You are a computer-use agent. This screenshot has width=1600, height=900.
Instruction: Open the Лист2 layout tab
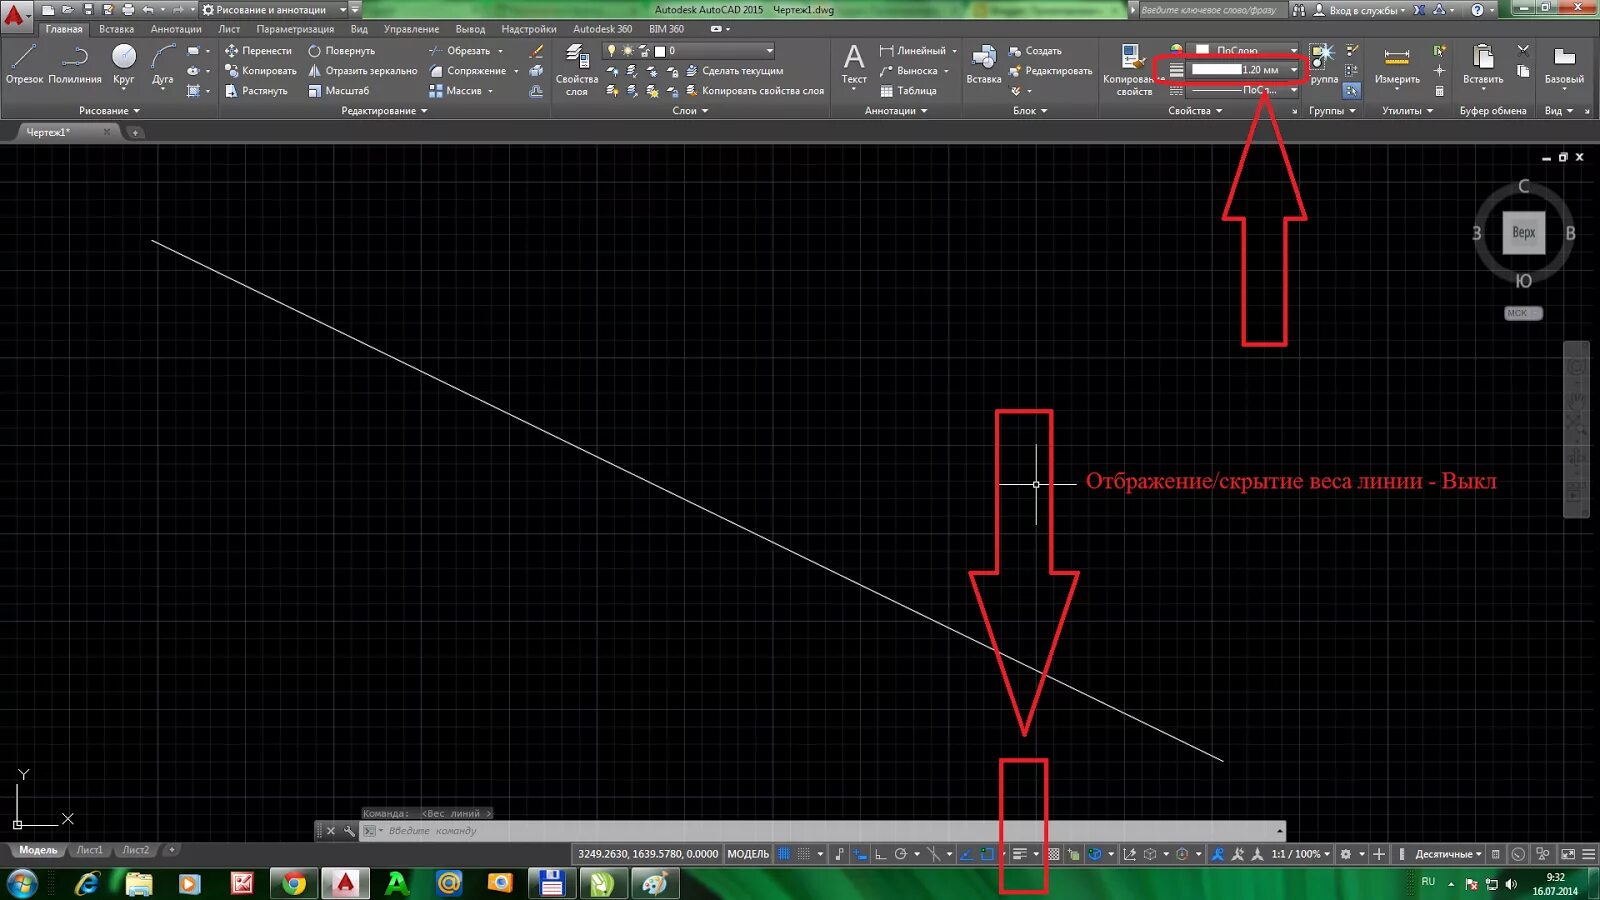tap(136, 850)
